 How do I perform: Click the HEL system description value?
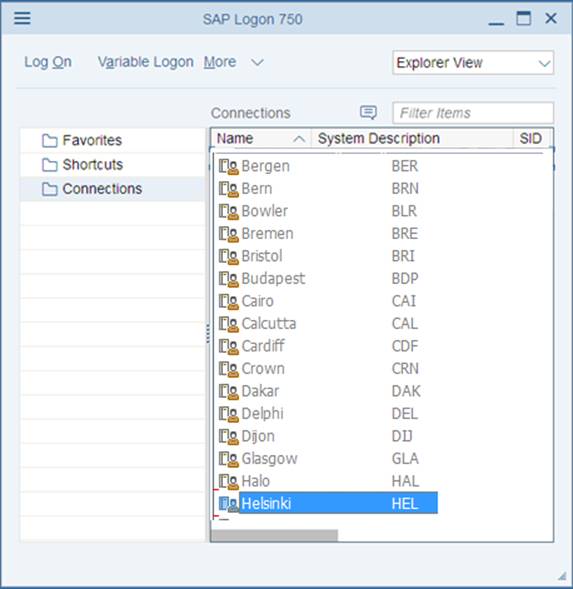click(405, 504)
